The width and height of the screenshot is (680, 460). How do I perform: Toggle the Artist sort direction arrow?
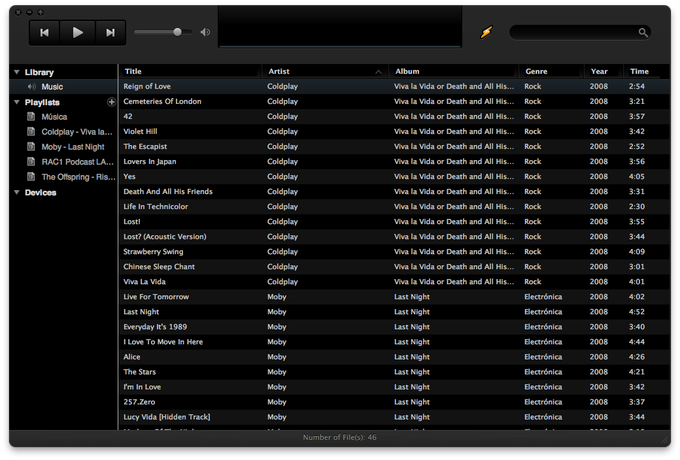pyautogui.click(x=379, y=72)
